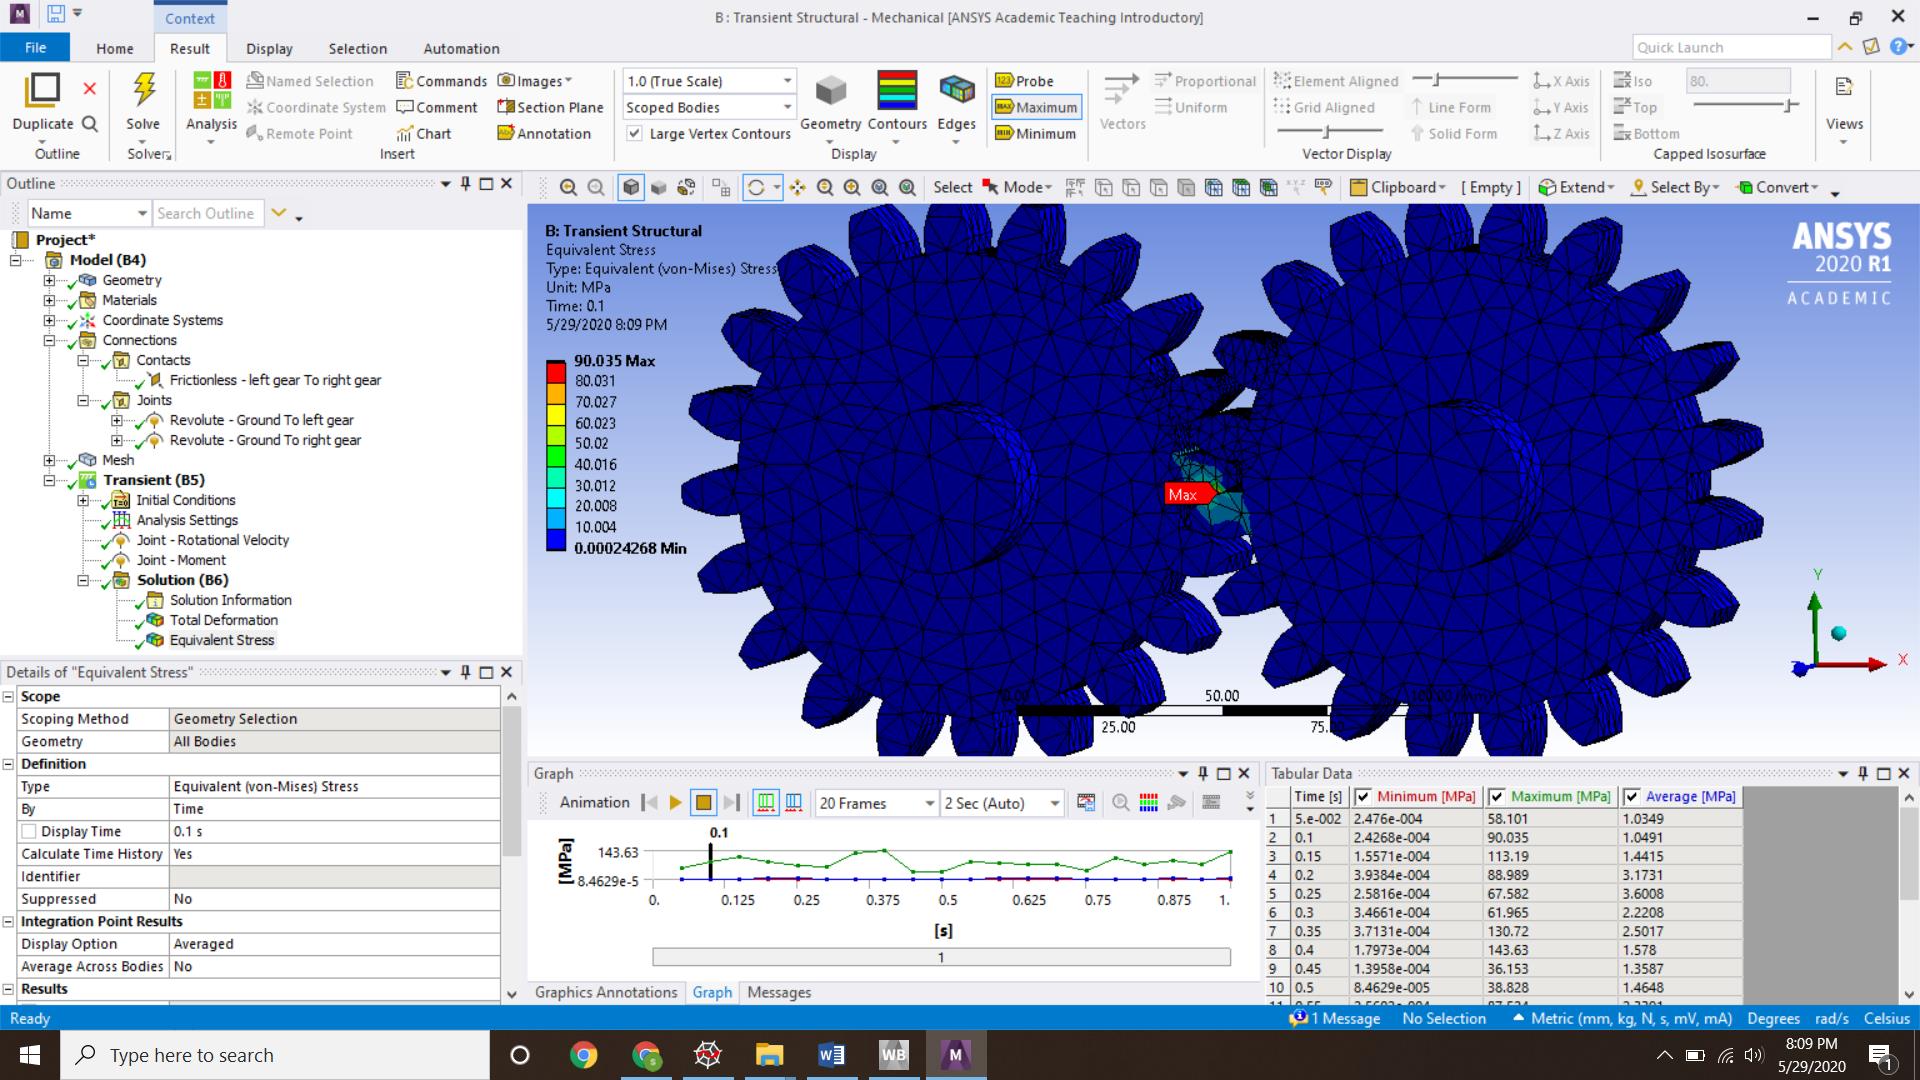The width and height of the screenshot is (1920, 1080).
Task: Click the Search Outline field
Action: pos(207,213)
